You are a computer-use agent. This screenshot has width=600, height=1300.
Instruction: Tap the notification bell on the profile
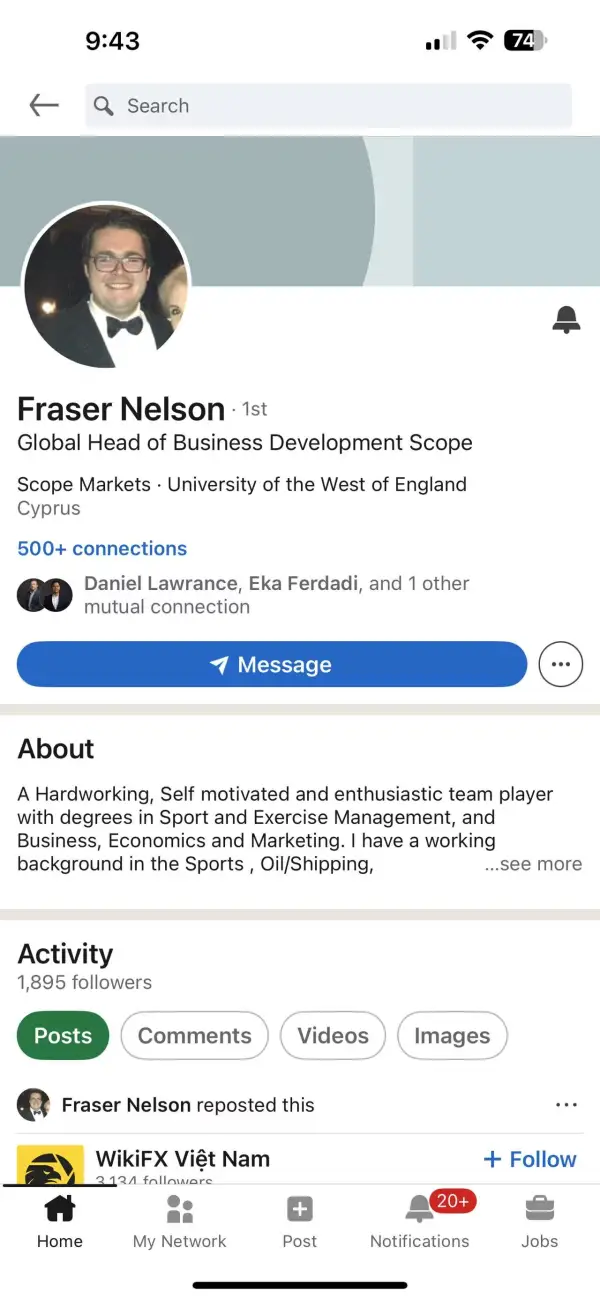pos(566,320)
